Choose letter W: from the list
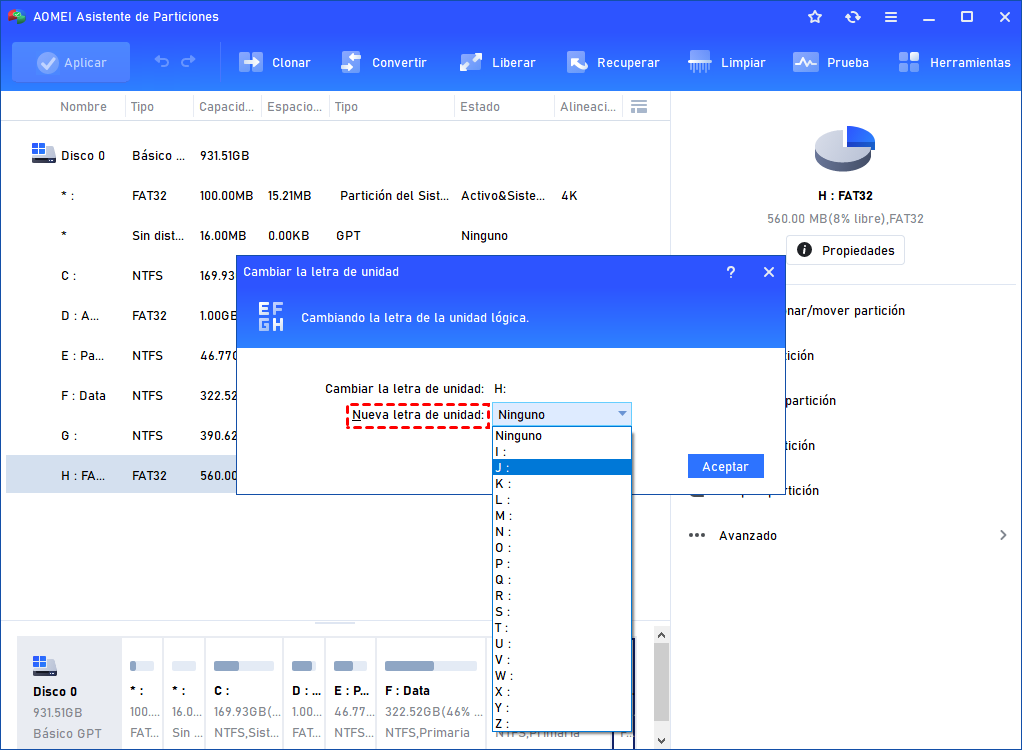The height and width of the screenshot is (750, 1022). [x=562, y=676]
